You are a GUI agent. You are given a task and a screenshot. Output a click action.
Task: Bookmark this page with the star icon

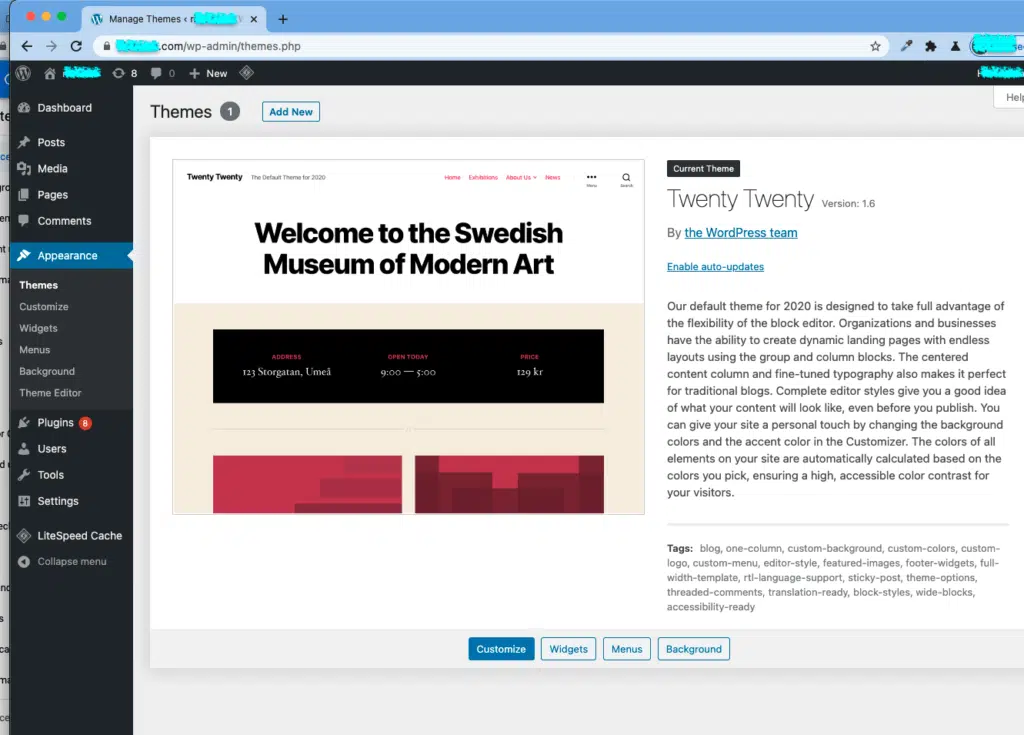[875, 46]
